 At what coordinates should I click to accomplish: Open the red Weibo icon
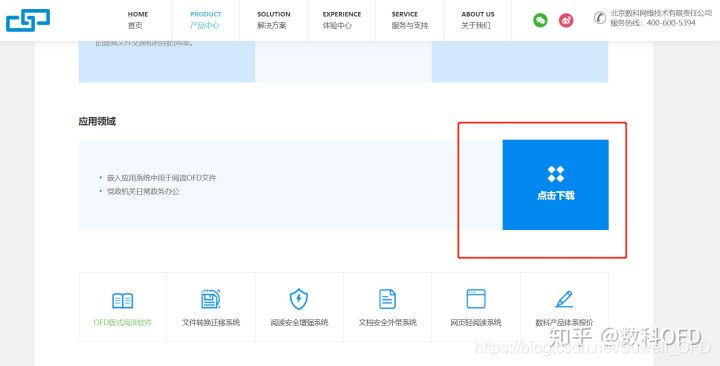point(566,20)
